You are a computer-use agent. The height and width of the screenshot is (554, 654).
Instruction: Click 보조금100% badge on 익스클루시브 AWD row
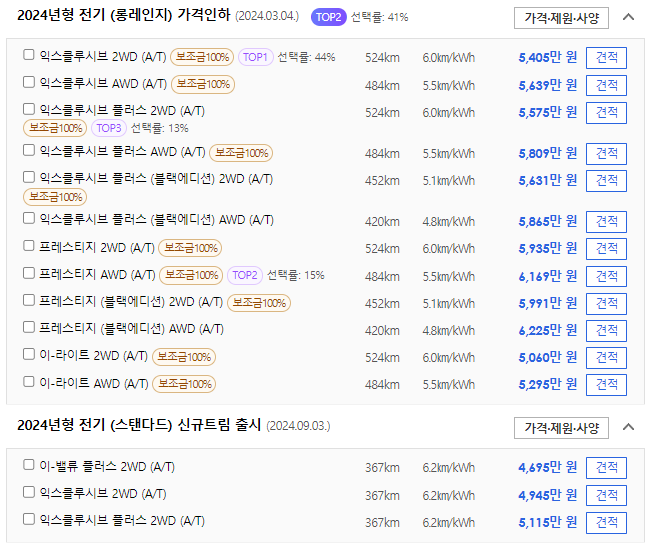coord(203,84)
